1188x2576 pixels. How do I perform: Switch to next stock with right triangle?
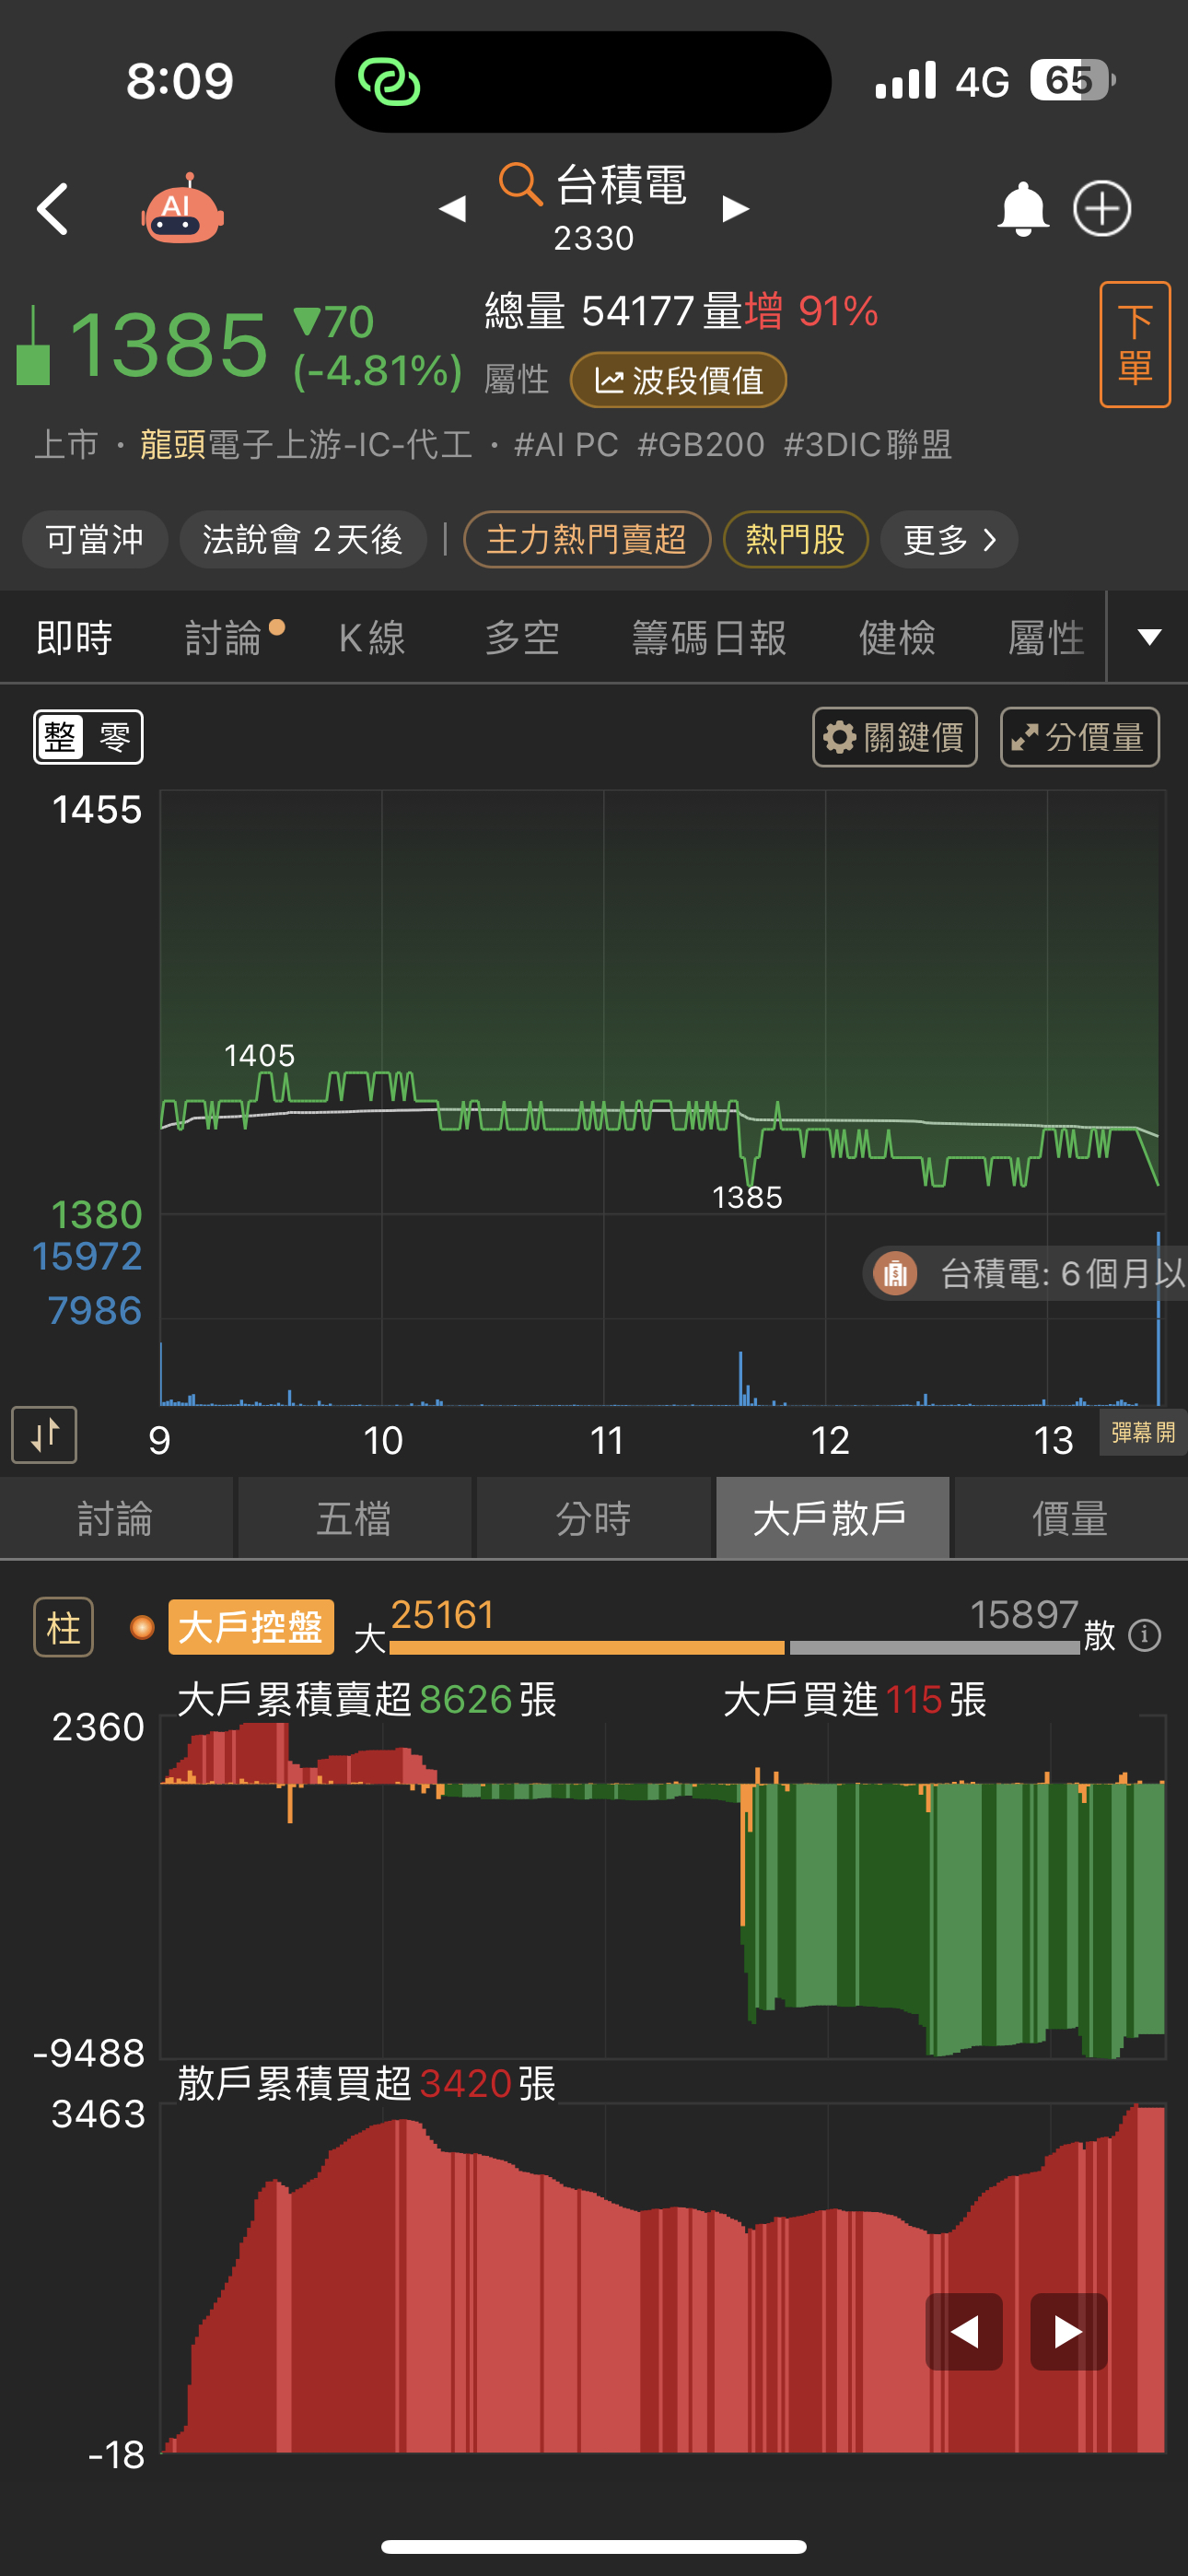point(736,209)
